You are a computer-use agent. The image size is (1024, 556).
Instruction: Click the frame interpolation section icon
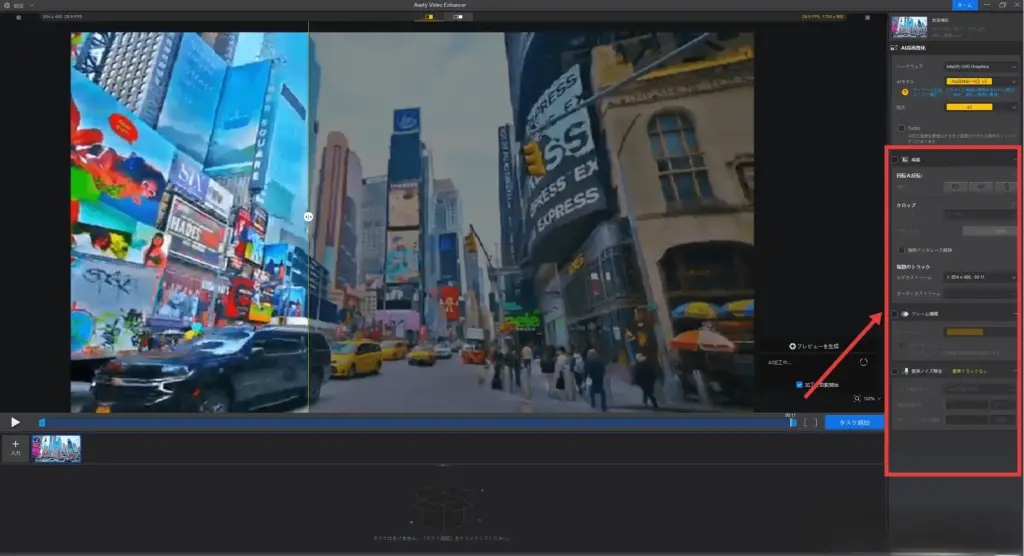click(x=905, y=314)
